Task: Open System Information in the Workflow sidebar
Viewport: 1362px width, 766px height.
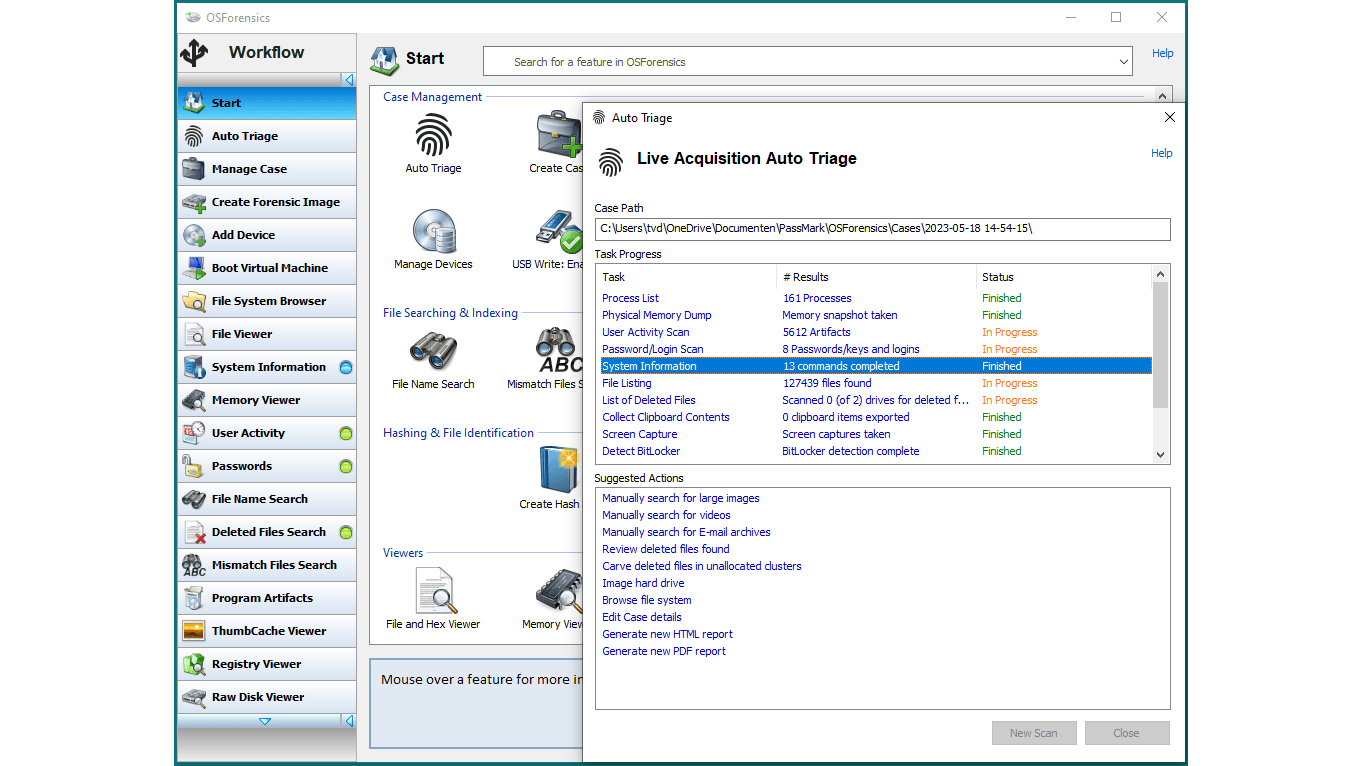Action: [x=267, y=367]
